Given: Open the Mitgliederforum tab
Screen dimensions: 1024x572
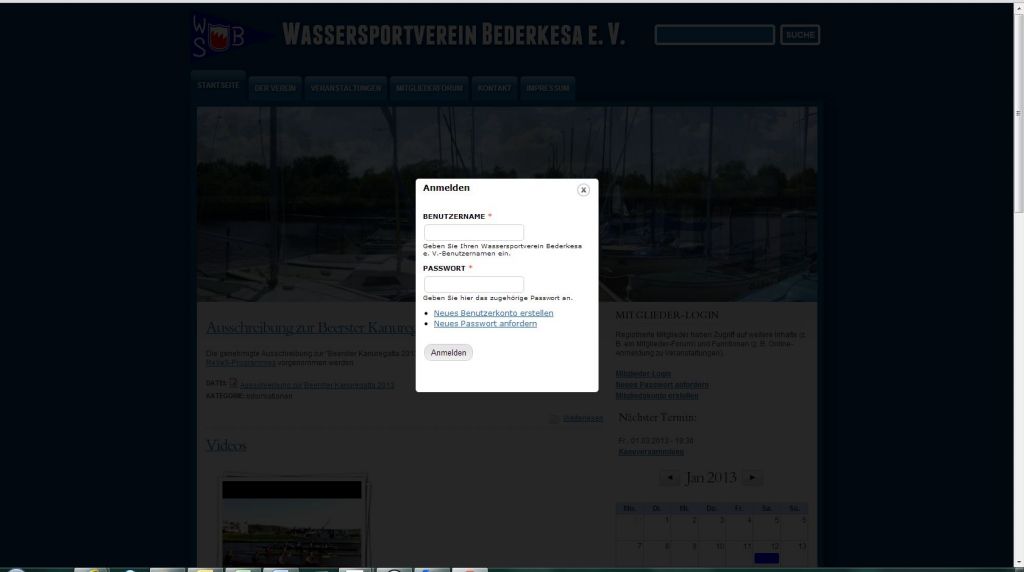Looking at the screenshot, I should point(429,88).
